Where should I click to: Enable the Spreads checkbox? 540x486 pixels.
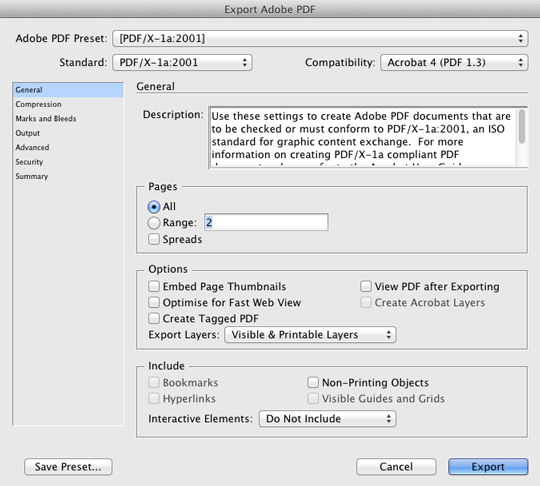coord(154,239)
